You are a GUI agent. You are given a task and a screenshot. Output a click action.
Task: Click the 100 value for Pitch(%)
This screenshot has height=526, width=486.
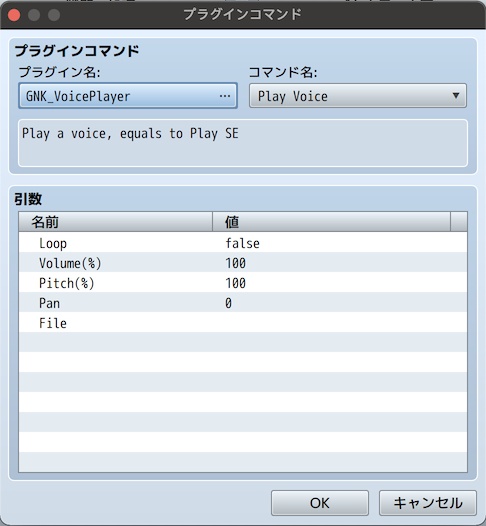[235, 283]
